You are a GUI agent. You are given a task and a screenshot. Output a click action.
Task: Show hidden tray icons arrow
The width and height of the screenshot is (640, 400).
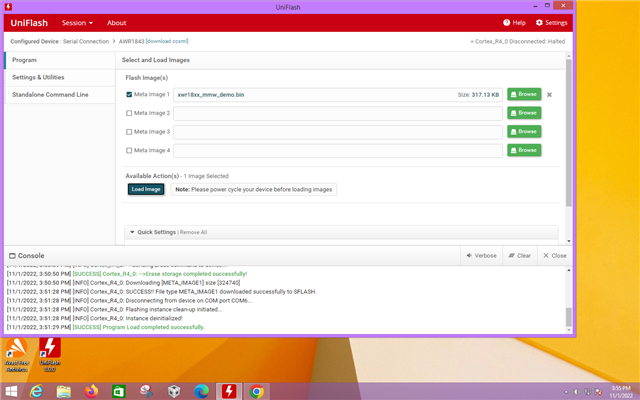click(566, 392)
